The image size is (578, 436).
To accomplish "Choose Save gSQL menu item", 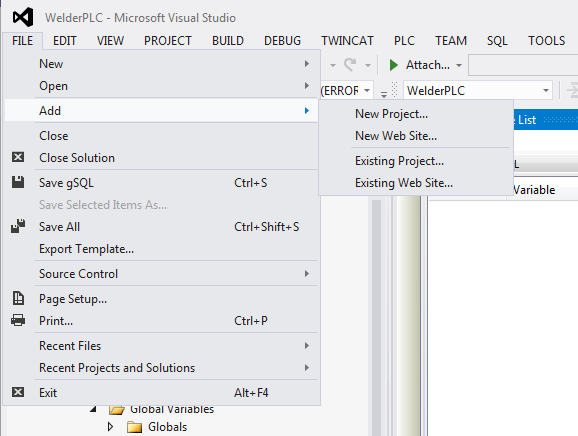I will coord(161,183).
